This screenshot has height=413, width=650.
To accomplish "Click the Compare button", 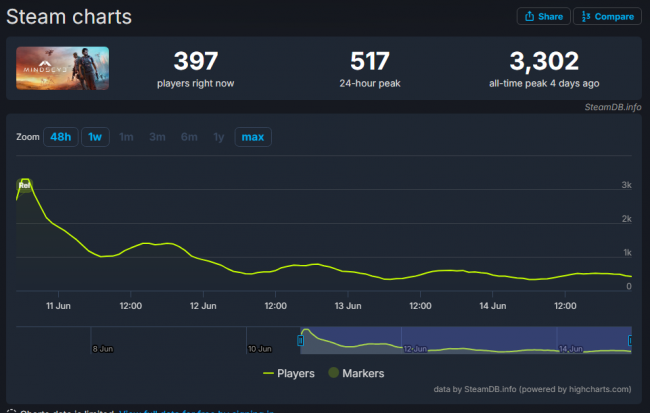I will pos(607,16).
